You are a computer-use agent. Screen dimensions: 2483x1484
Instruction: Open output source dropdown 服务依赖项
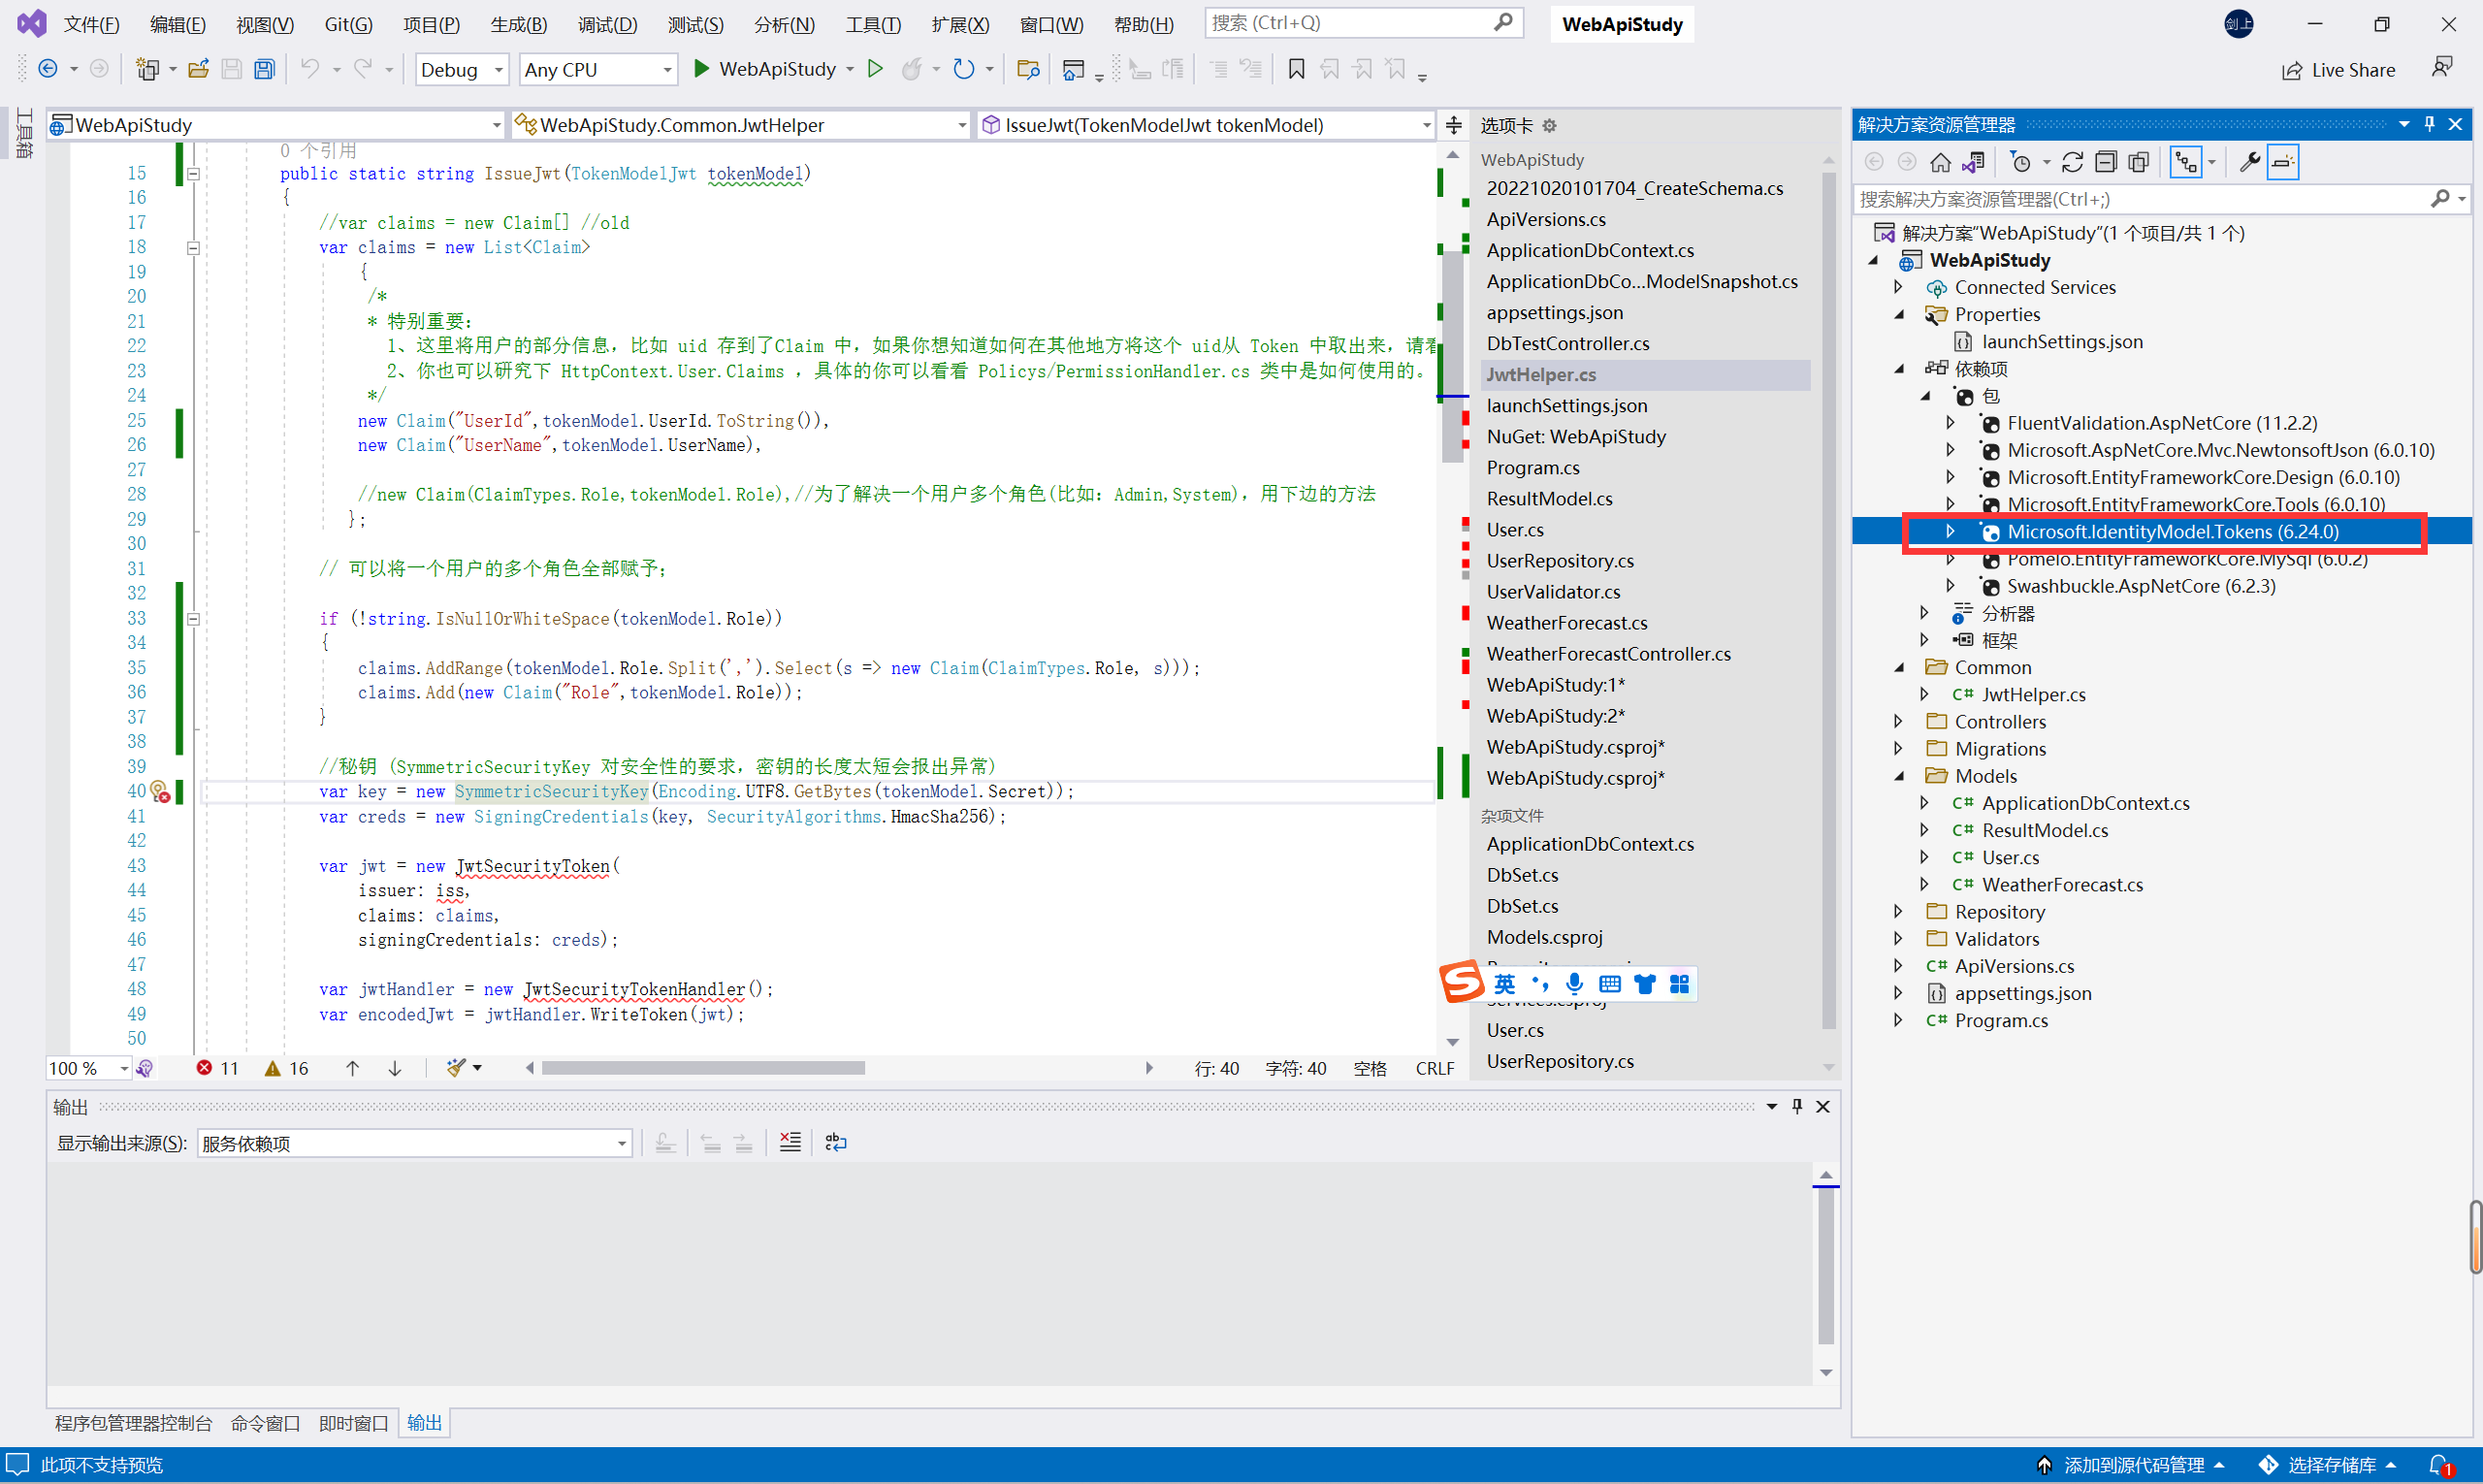point(414,1143)
